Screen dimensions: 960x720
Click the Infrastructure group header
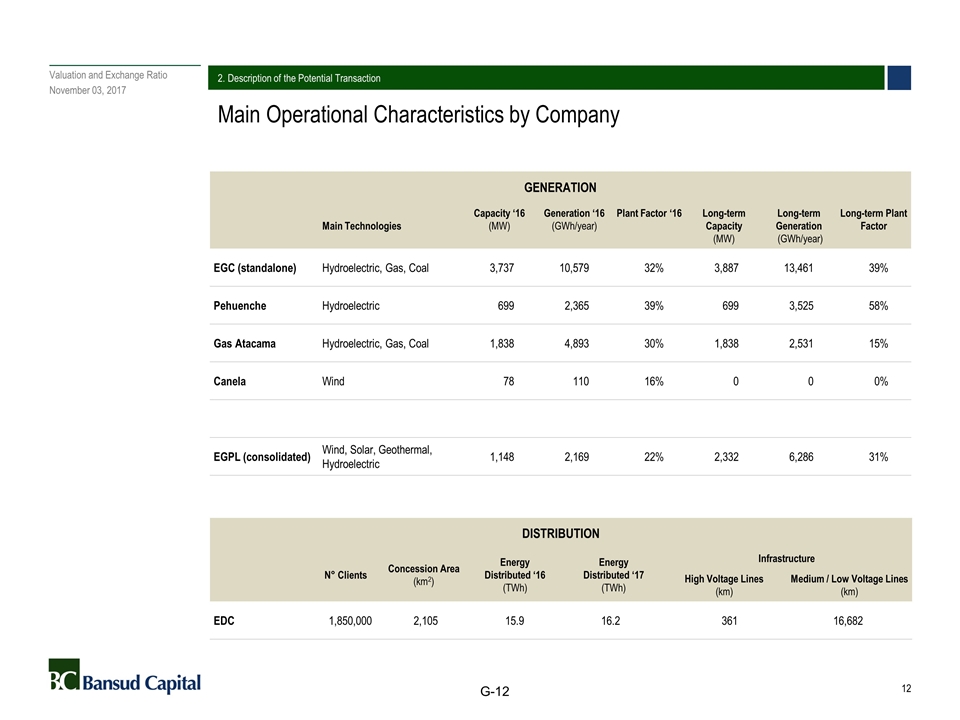pos(786,558)
